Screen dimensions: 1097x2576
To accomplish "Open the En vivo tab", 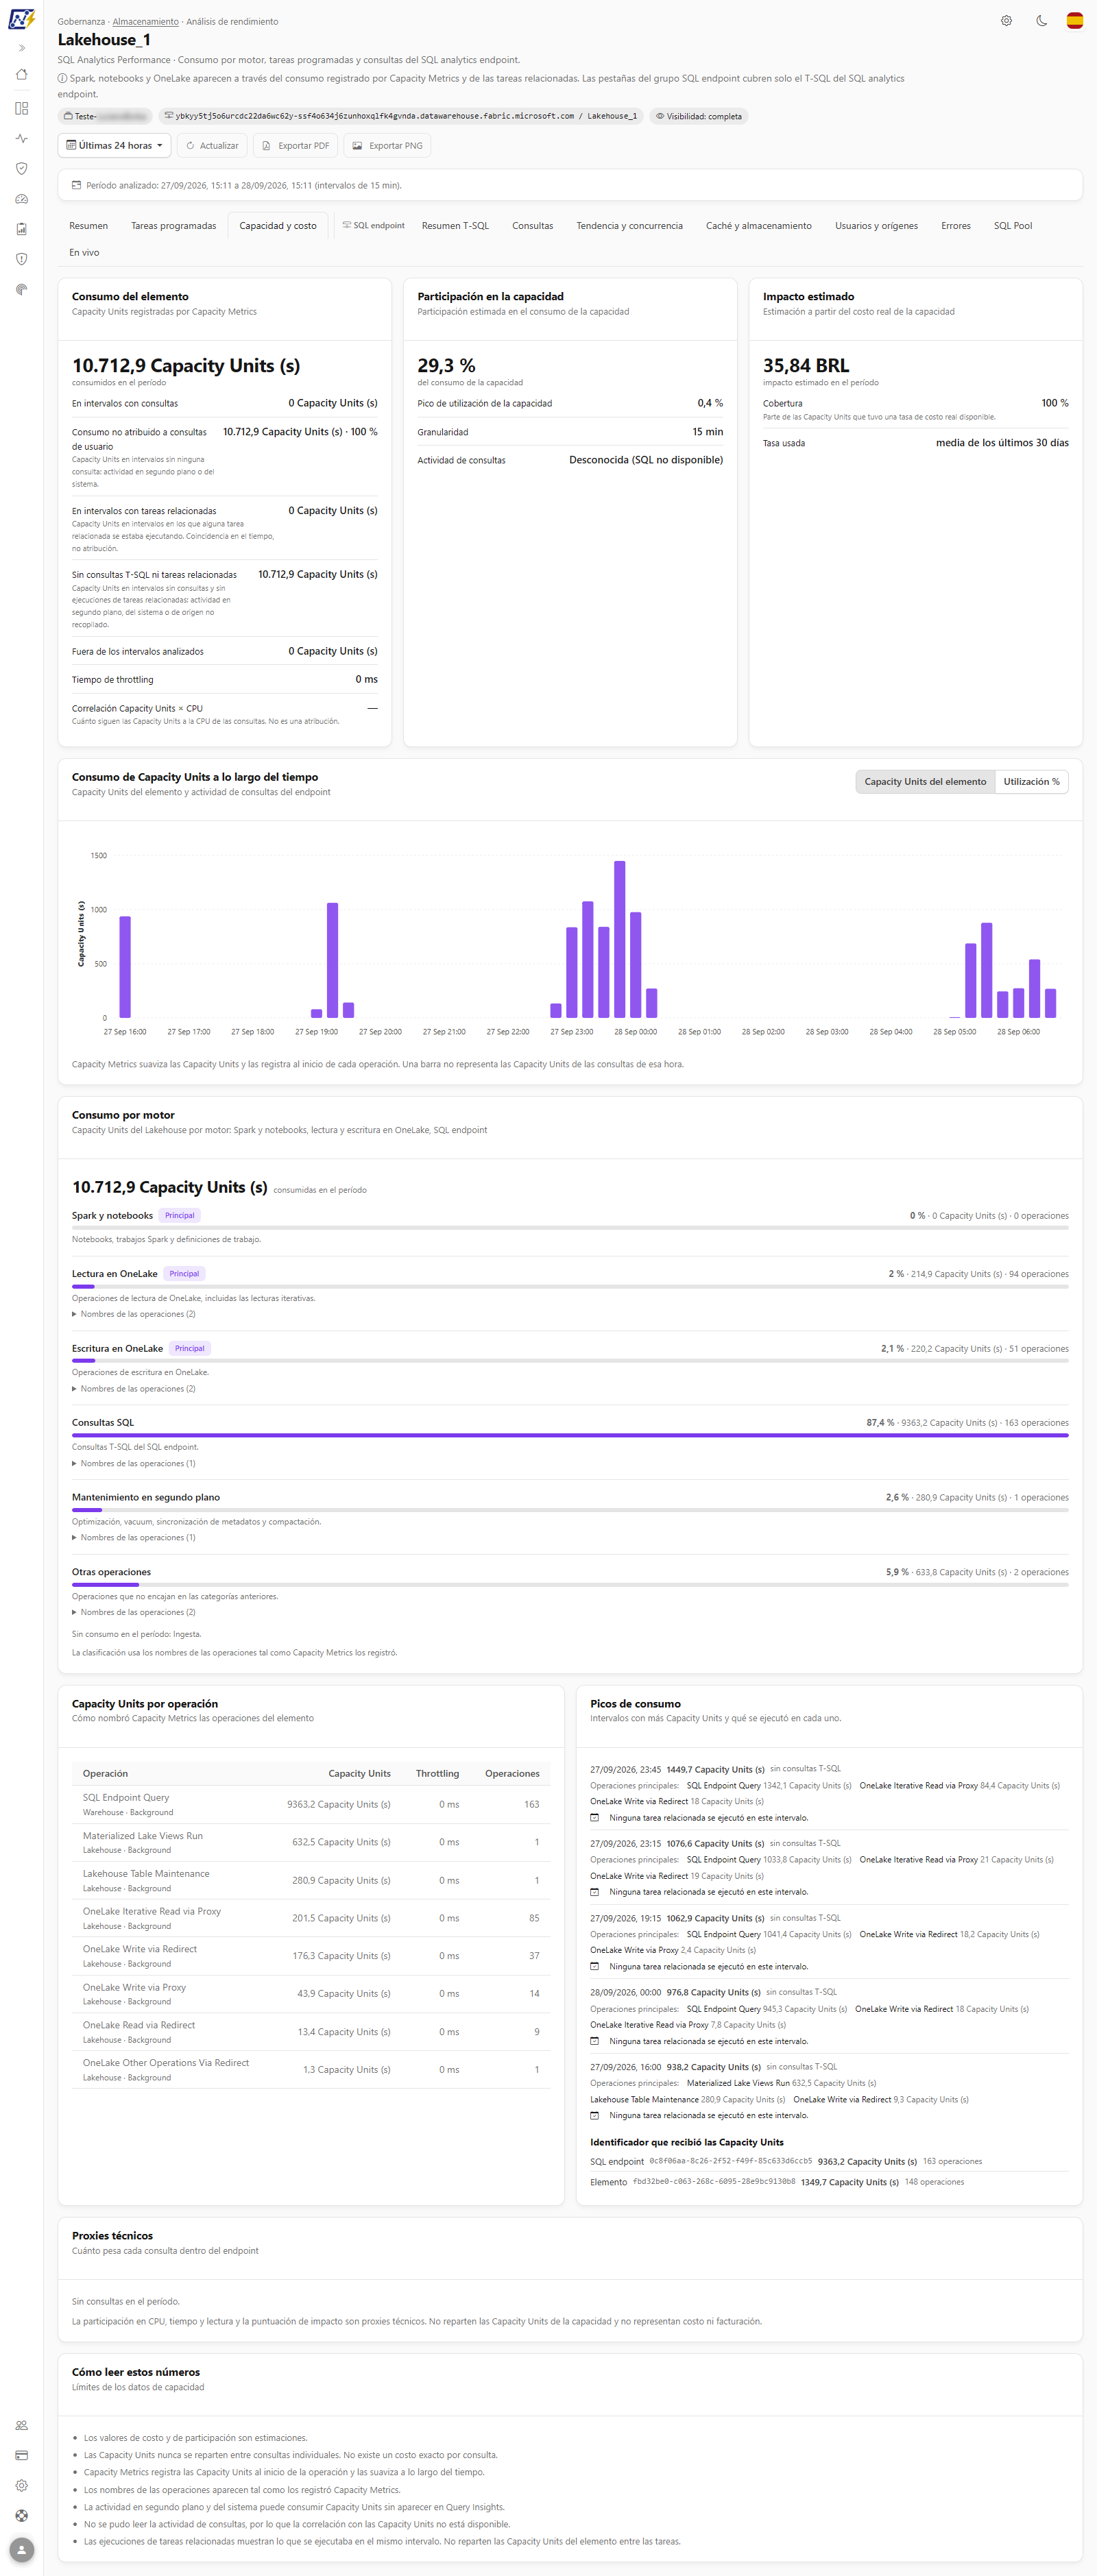I will point(84,253).
